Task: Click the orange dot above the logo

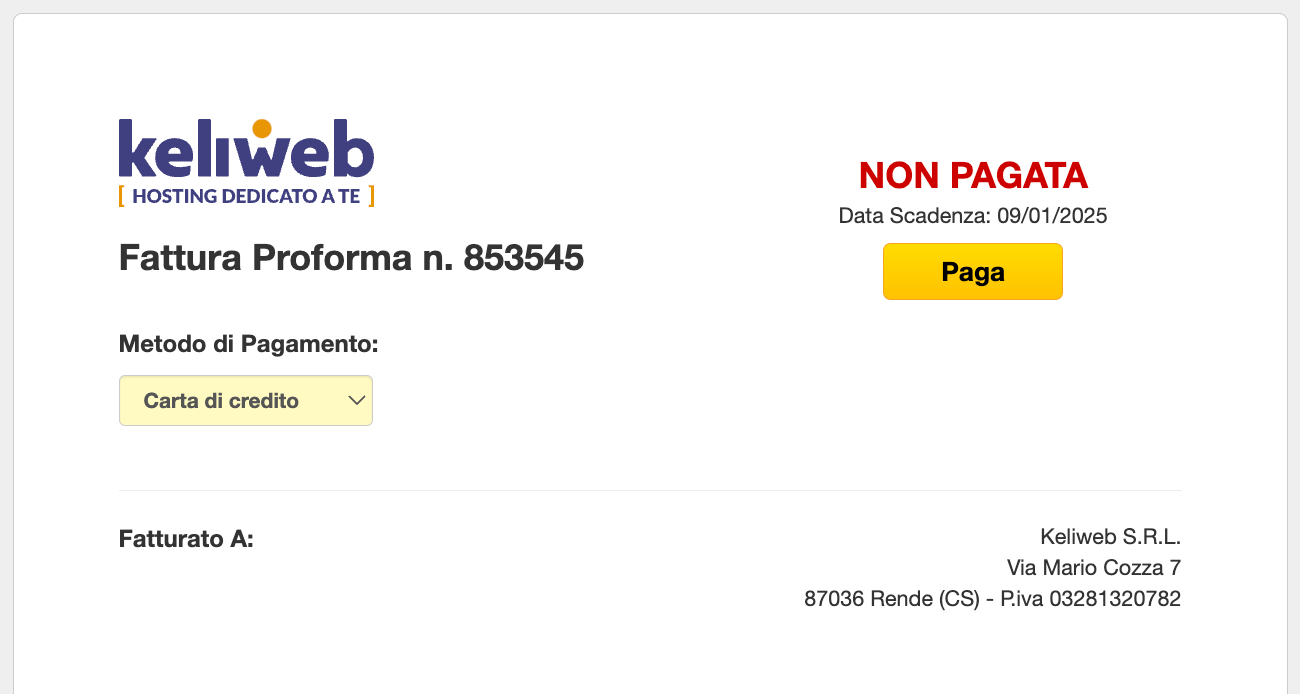Action: point(262,129)
